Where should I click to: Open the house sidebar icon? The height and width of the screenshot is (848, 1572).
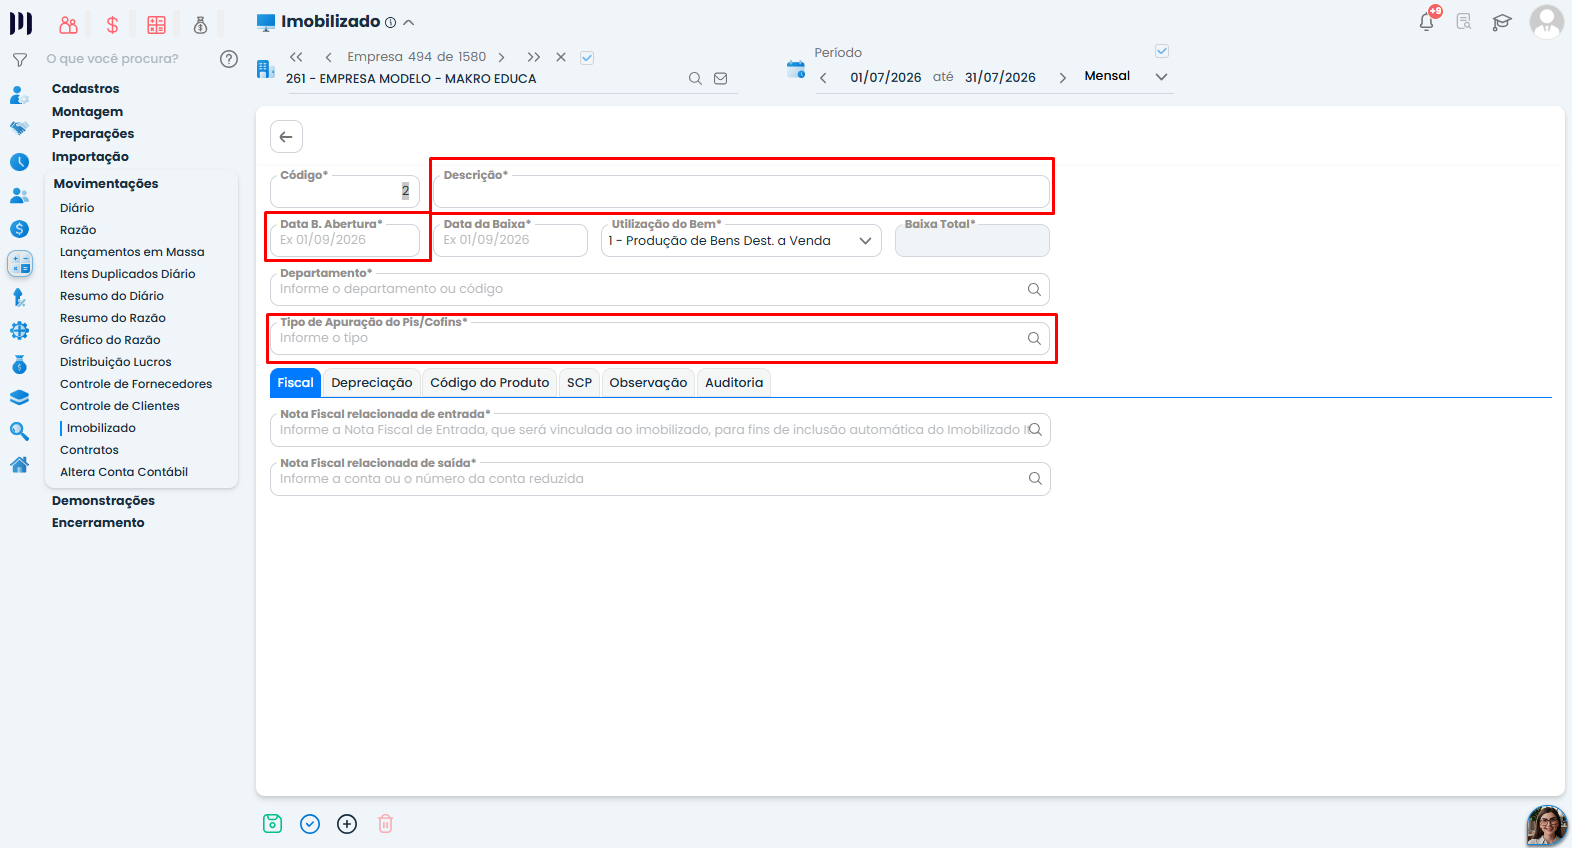19,464
